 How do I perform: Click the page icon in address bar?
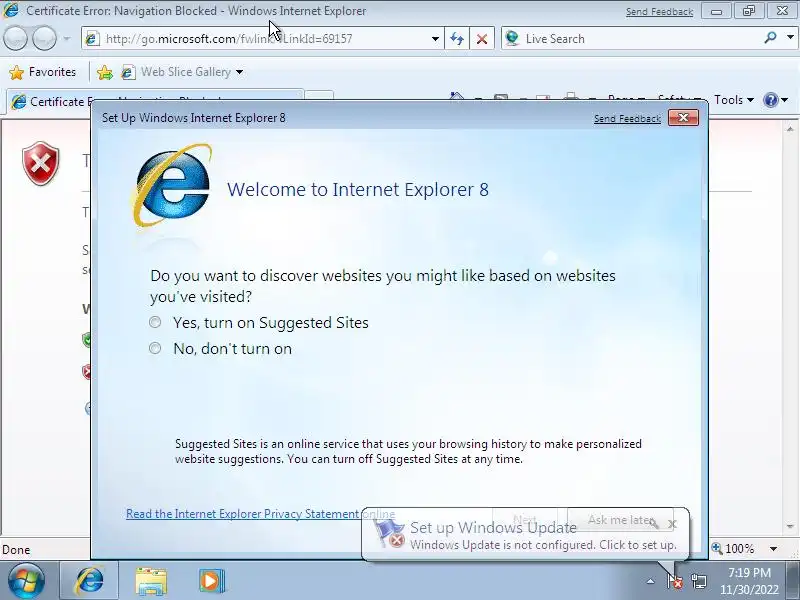(92, 39)
